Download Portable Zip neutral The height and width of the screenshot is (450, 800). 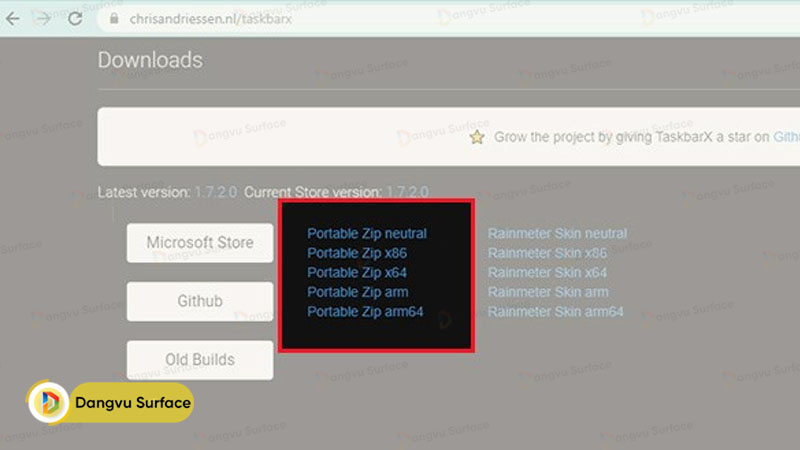(367, 234)
